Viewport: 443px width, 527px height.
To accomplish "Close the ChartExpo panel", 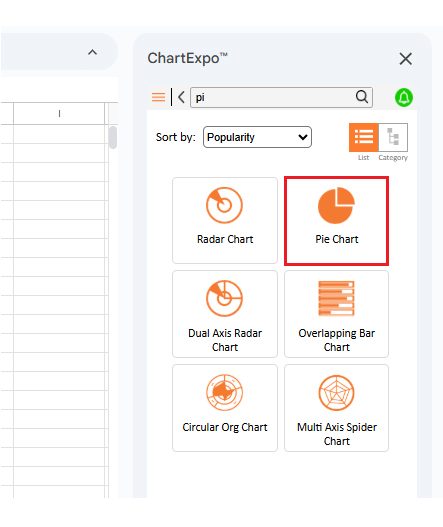I will (x=406, y=59).
